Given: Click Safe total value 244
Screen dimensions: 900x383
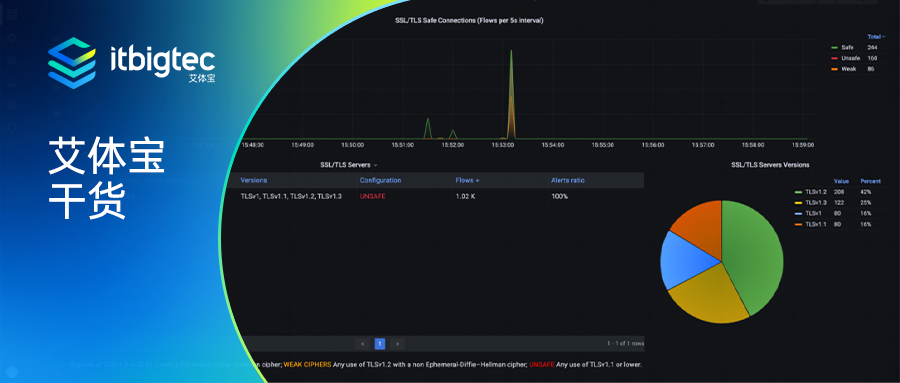Looking at the screenshot, I should (x=872, y=48).
